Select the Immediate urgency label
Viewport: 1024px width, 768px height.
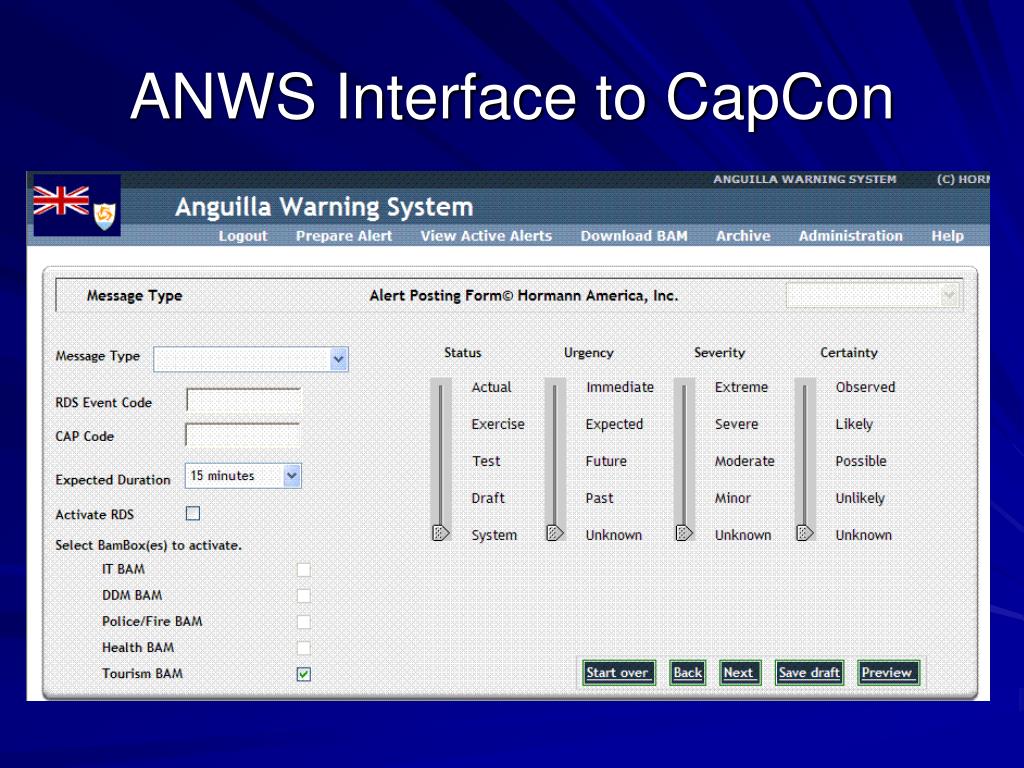coord(620,387)
